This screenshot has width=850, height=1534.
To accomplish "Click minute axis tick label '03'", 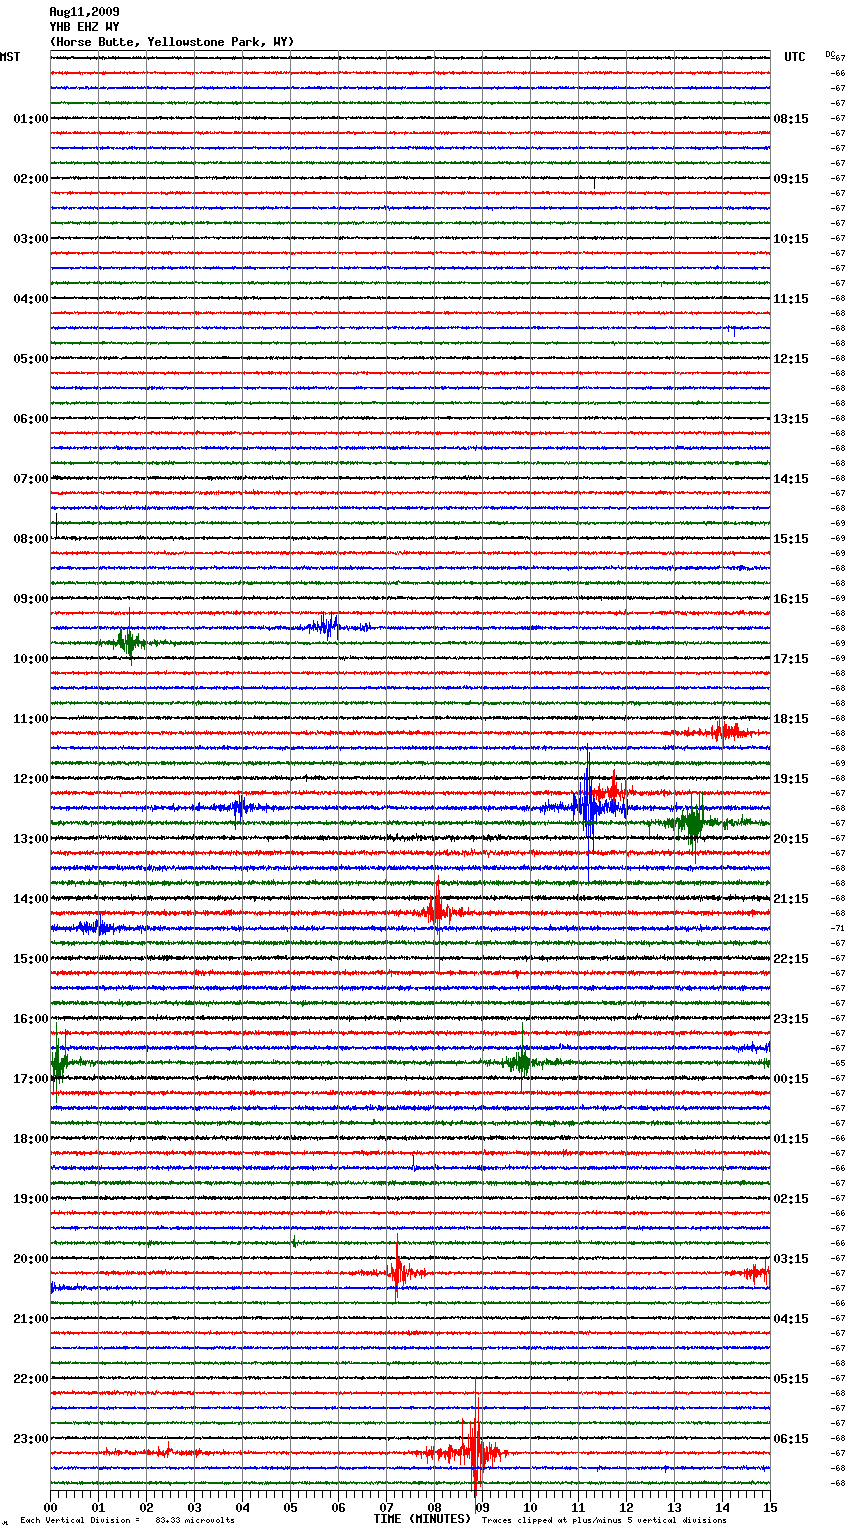I will tap(194, 1508).
